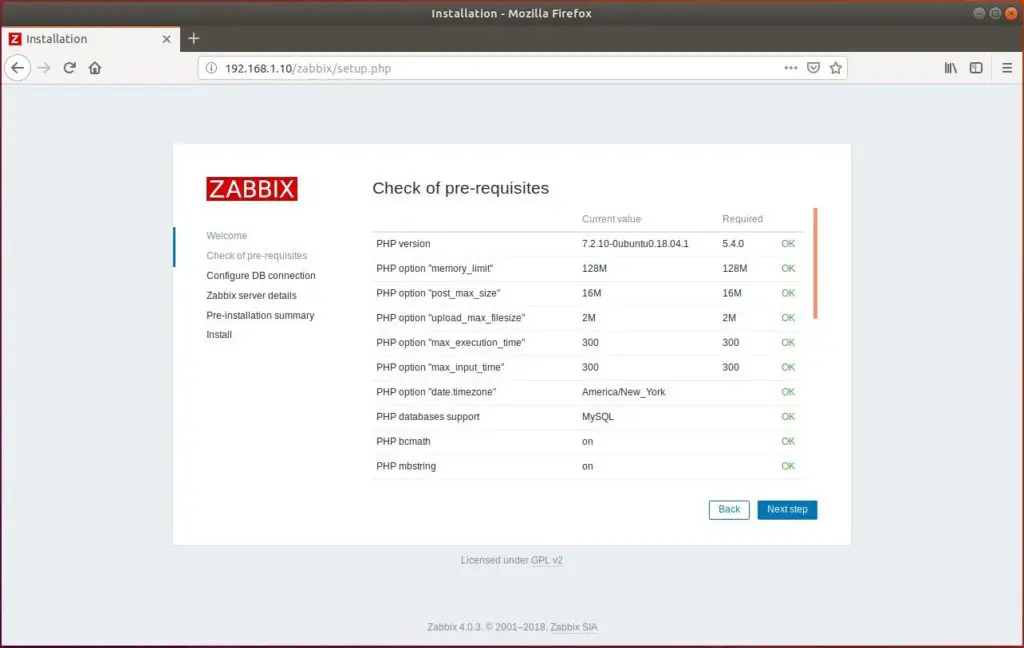Image resolution: width=1024 pixels, height=648 pixels.
Task: Select Zabbix server details step
Action: pos(251,295)
